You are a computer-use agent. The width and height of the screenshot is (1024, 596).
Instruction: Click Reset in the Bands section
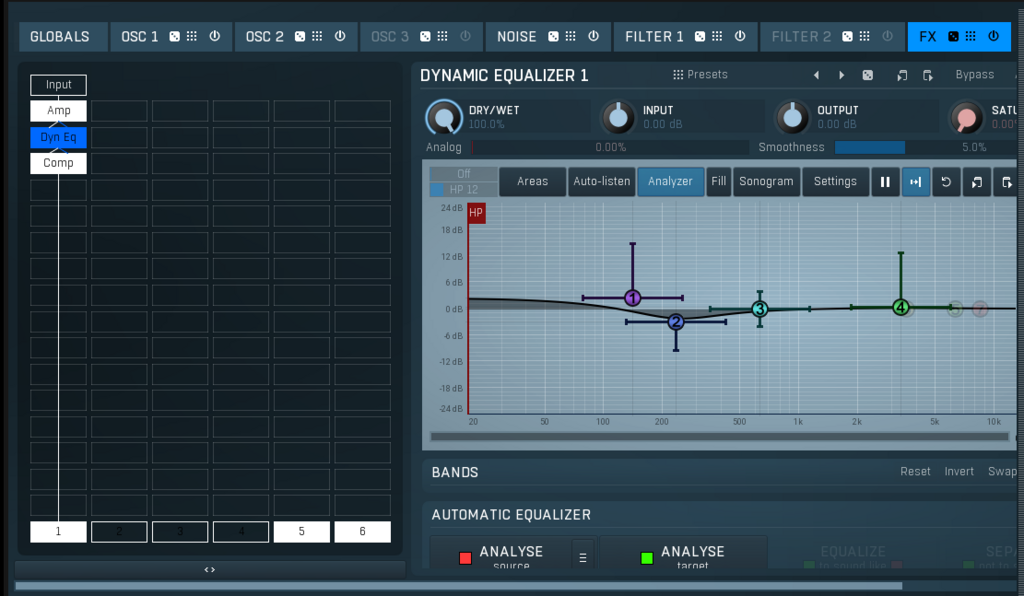(x=914, y=472)
